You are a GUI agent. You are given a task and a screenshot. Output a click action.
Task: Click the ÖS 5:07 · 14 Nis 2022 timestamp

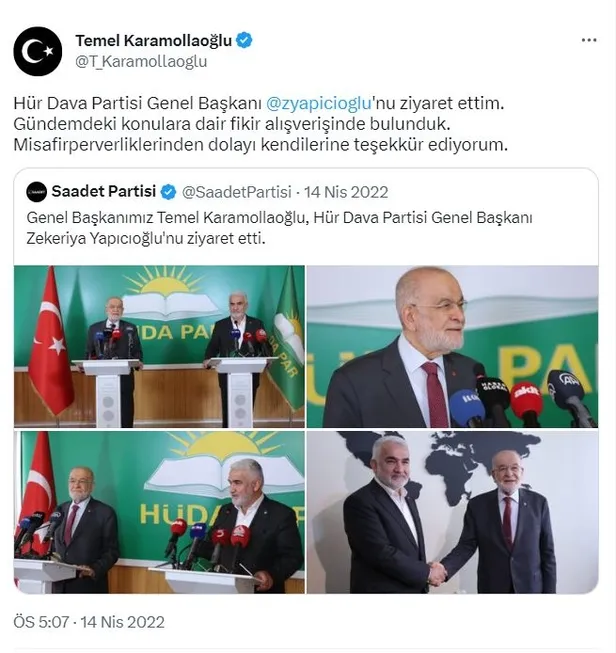click(89, 622)
